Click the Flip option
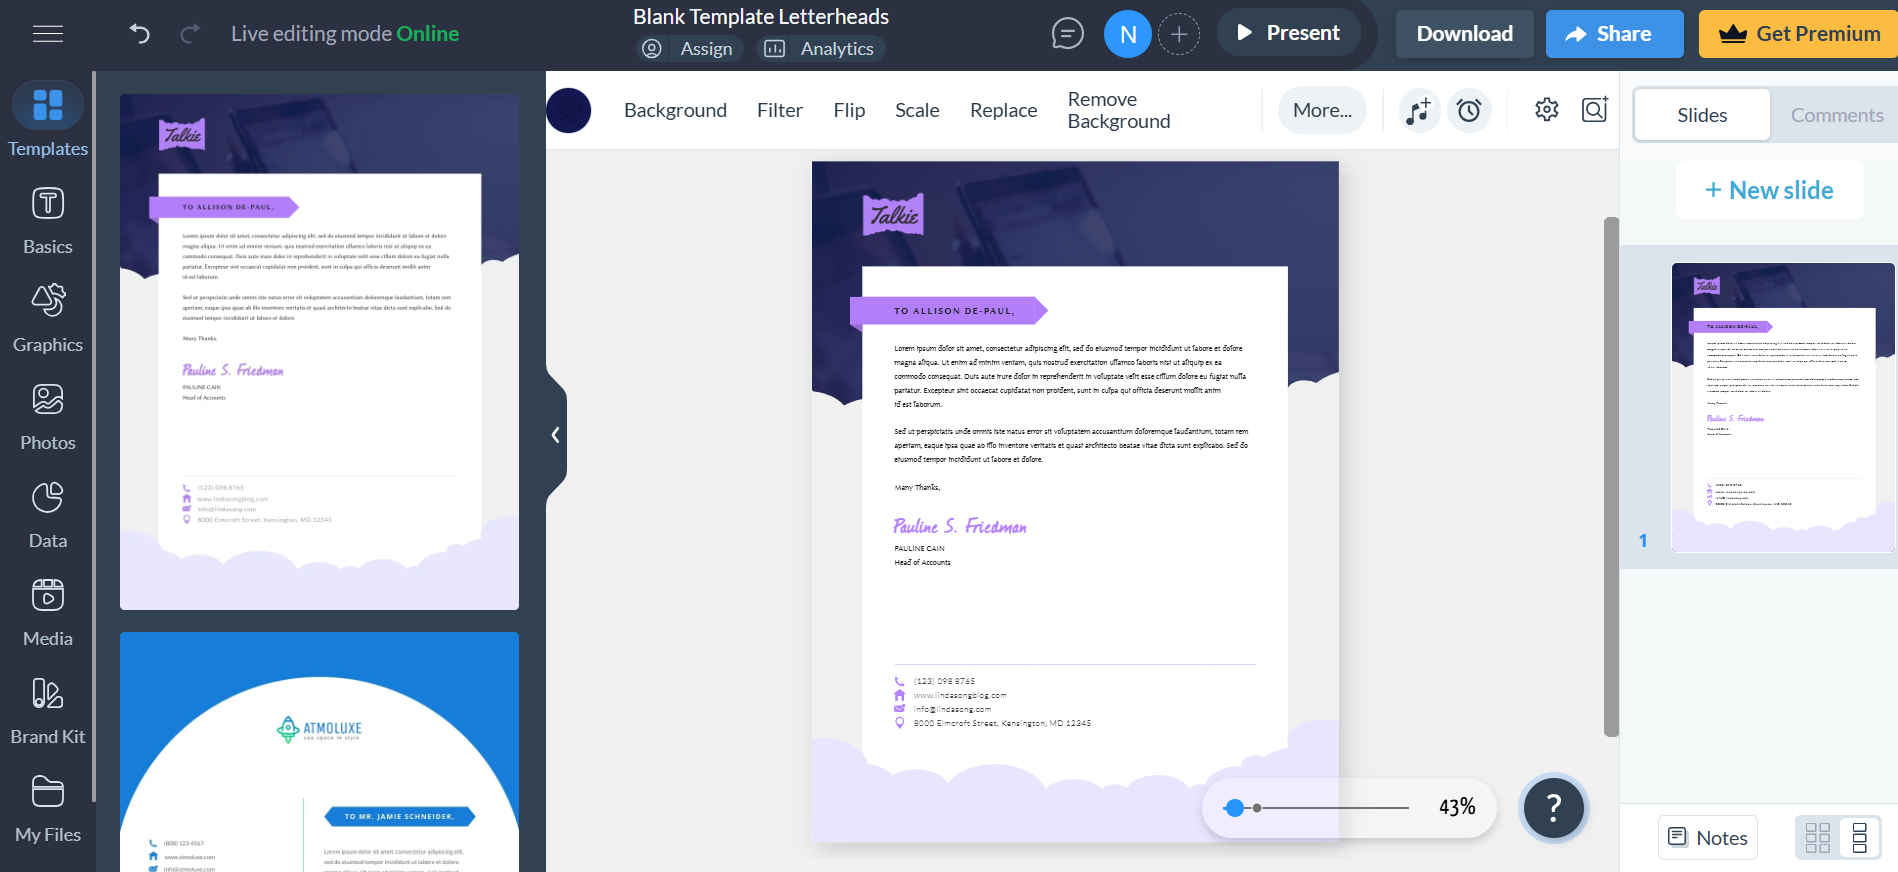This screenshot has height=872, width=1898. click(x=849, y=110)
